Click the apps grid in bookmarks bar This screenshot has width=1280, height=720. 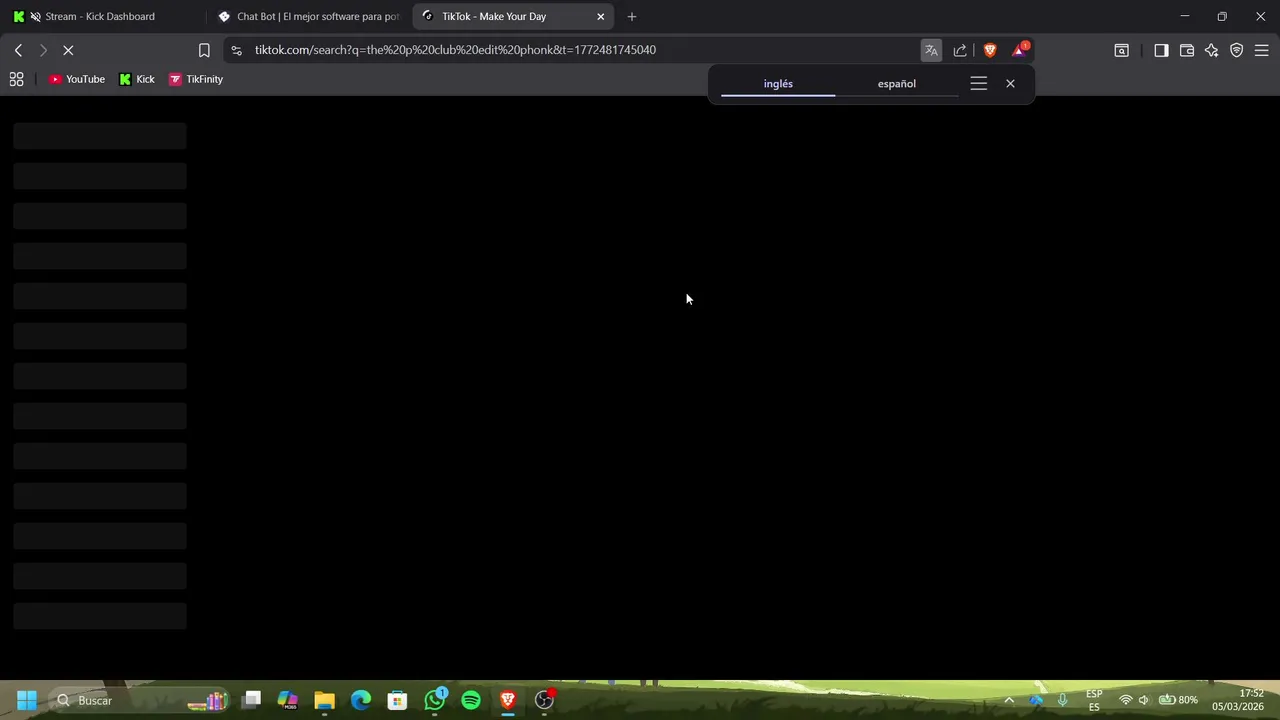point(16,79)
